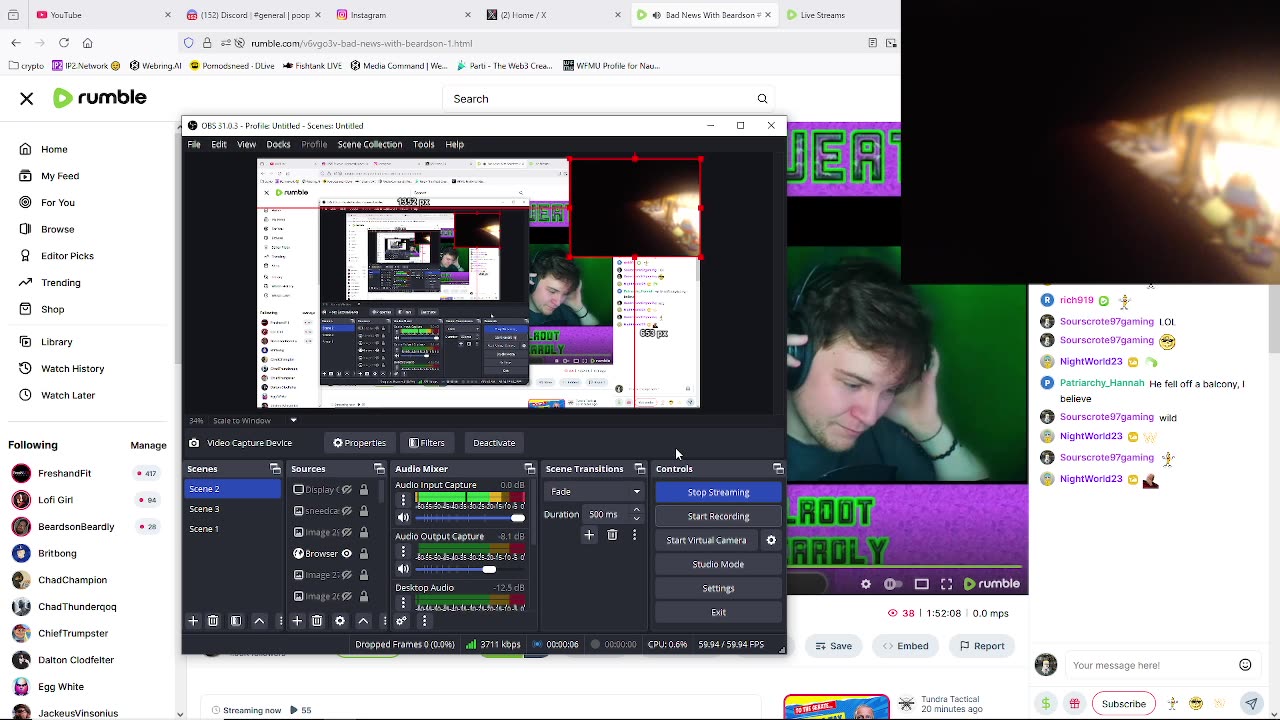Viewport: 1280px width, 720px height.
Task: Float the Audio Mixer dock
Action: click(x=530, y=469)
